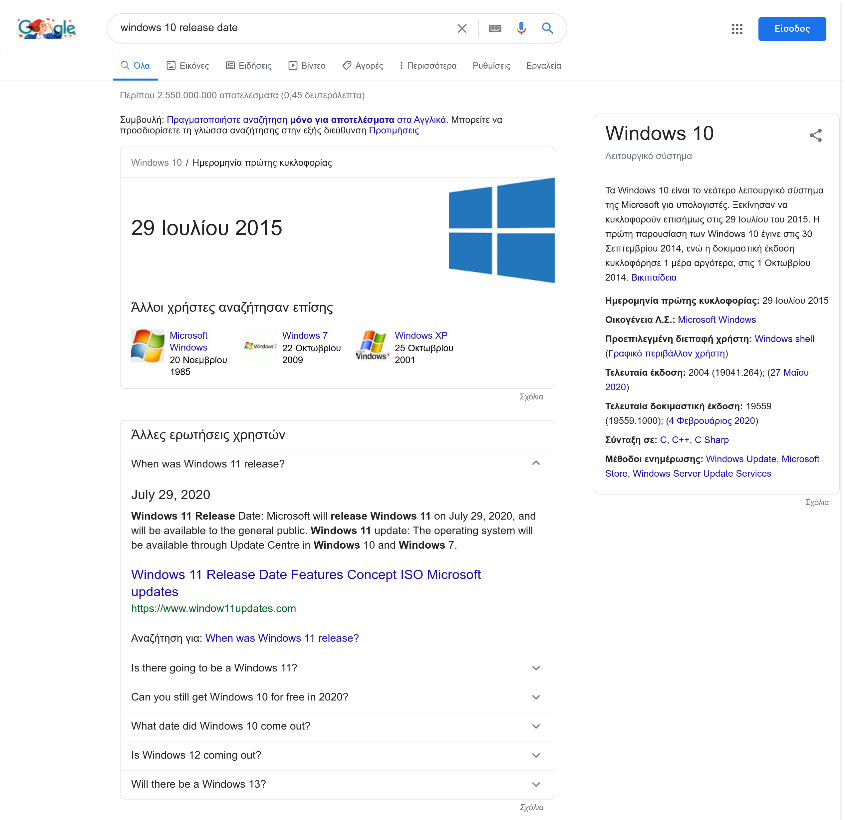The height and width of the screenshot is (820, 845).
Task: Open the Γραφικό περιβάλλον χρήστη link
Action: 667,353
